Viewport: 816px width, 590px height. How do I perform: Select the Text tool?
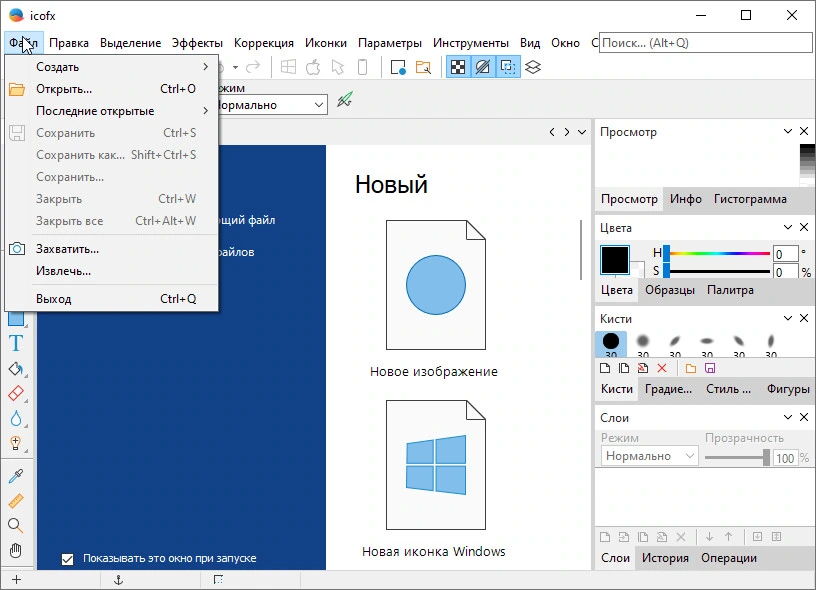point(16,343)
